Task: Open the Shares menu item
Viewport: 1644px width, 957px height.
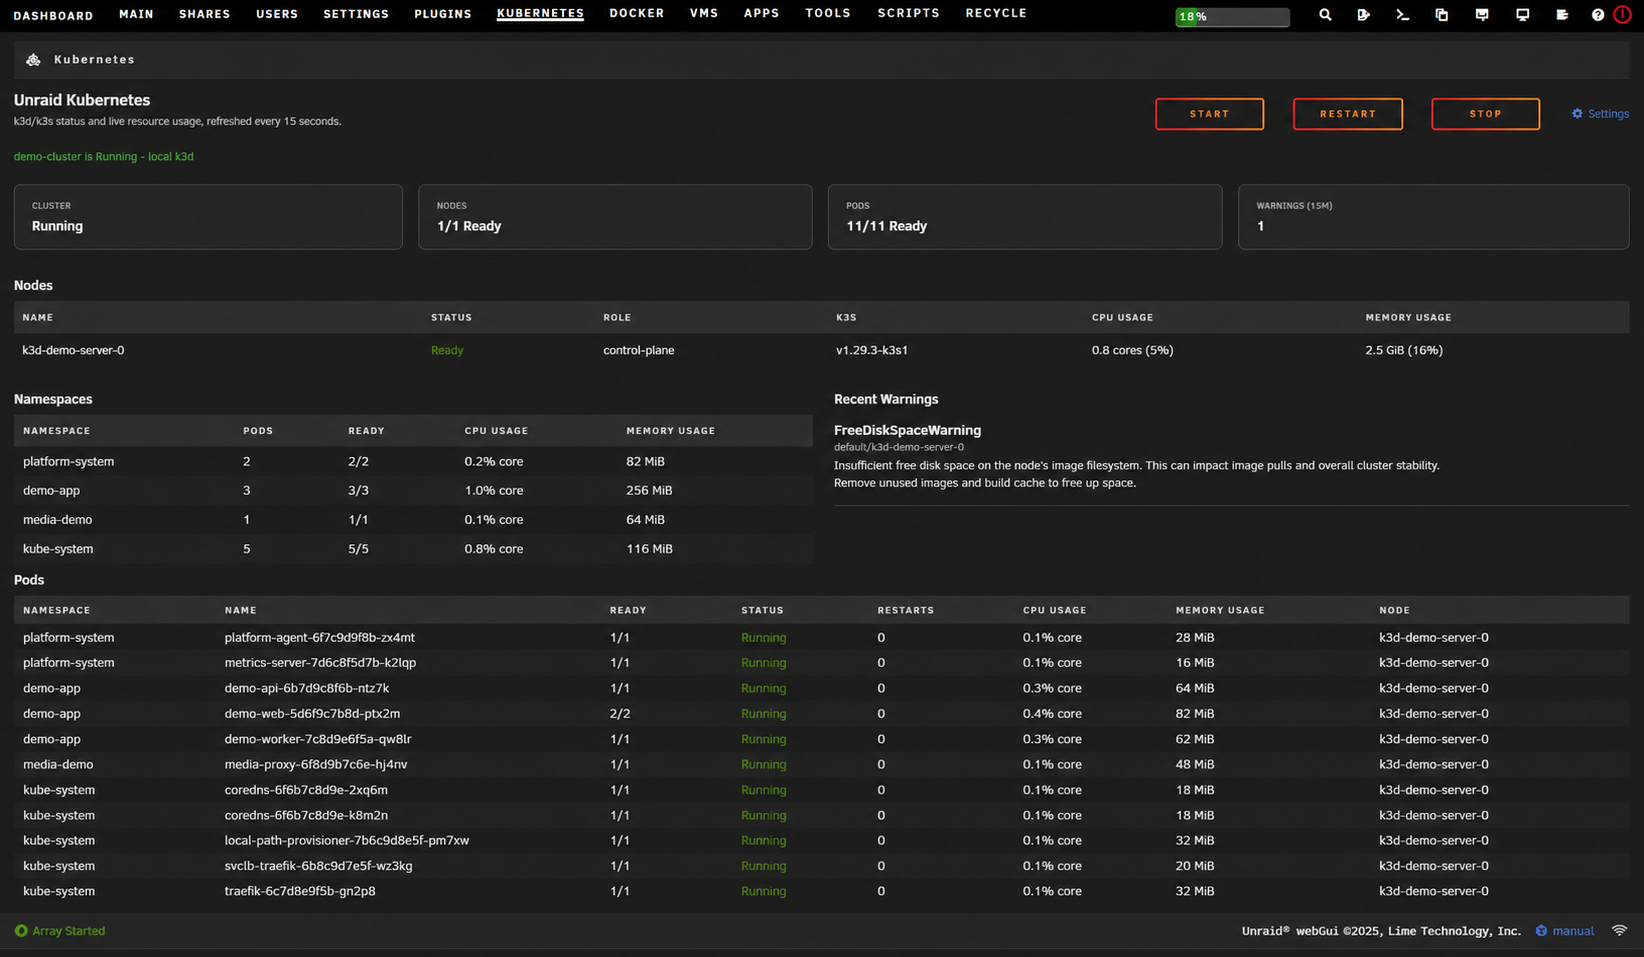Action: pos(205,14)
